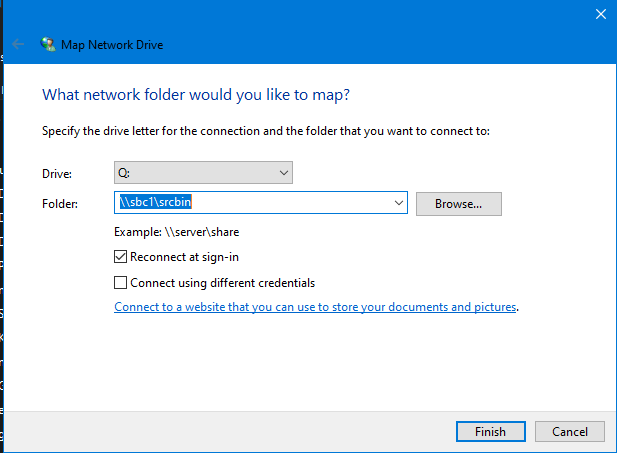The image size is (617, 453).
Task: Click the 'Specify the drive letter' instruction text
Action: point(266,131)
